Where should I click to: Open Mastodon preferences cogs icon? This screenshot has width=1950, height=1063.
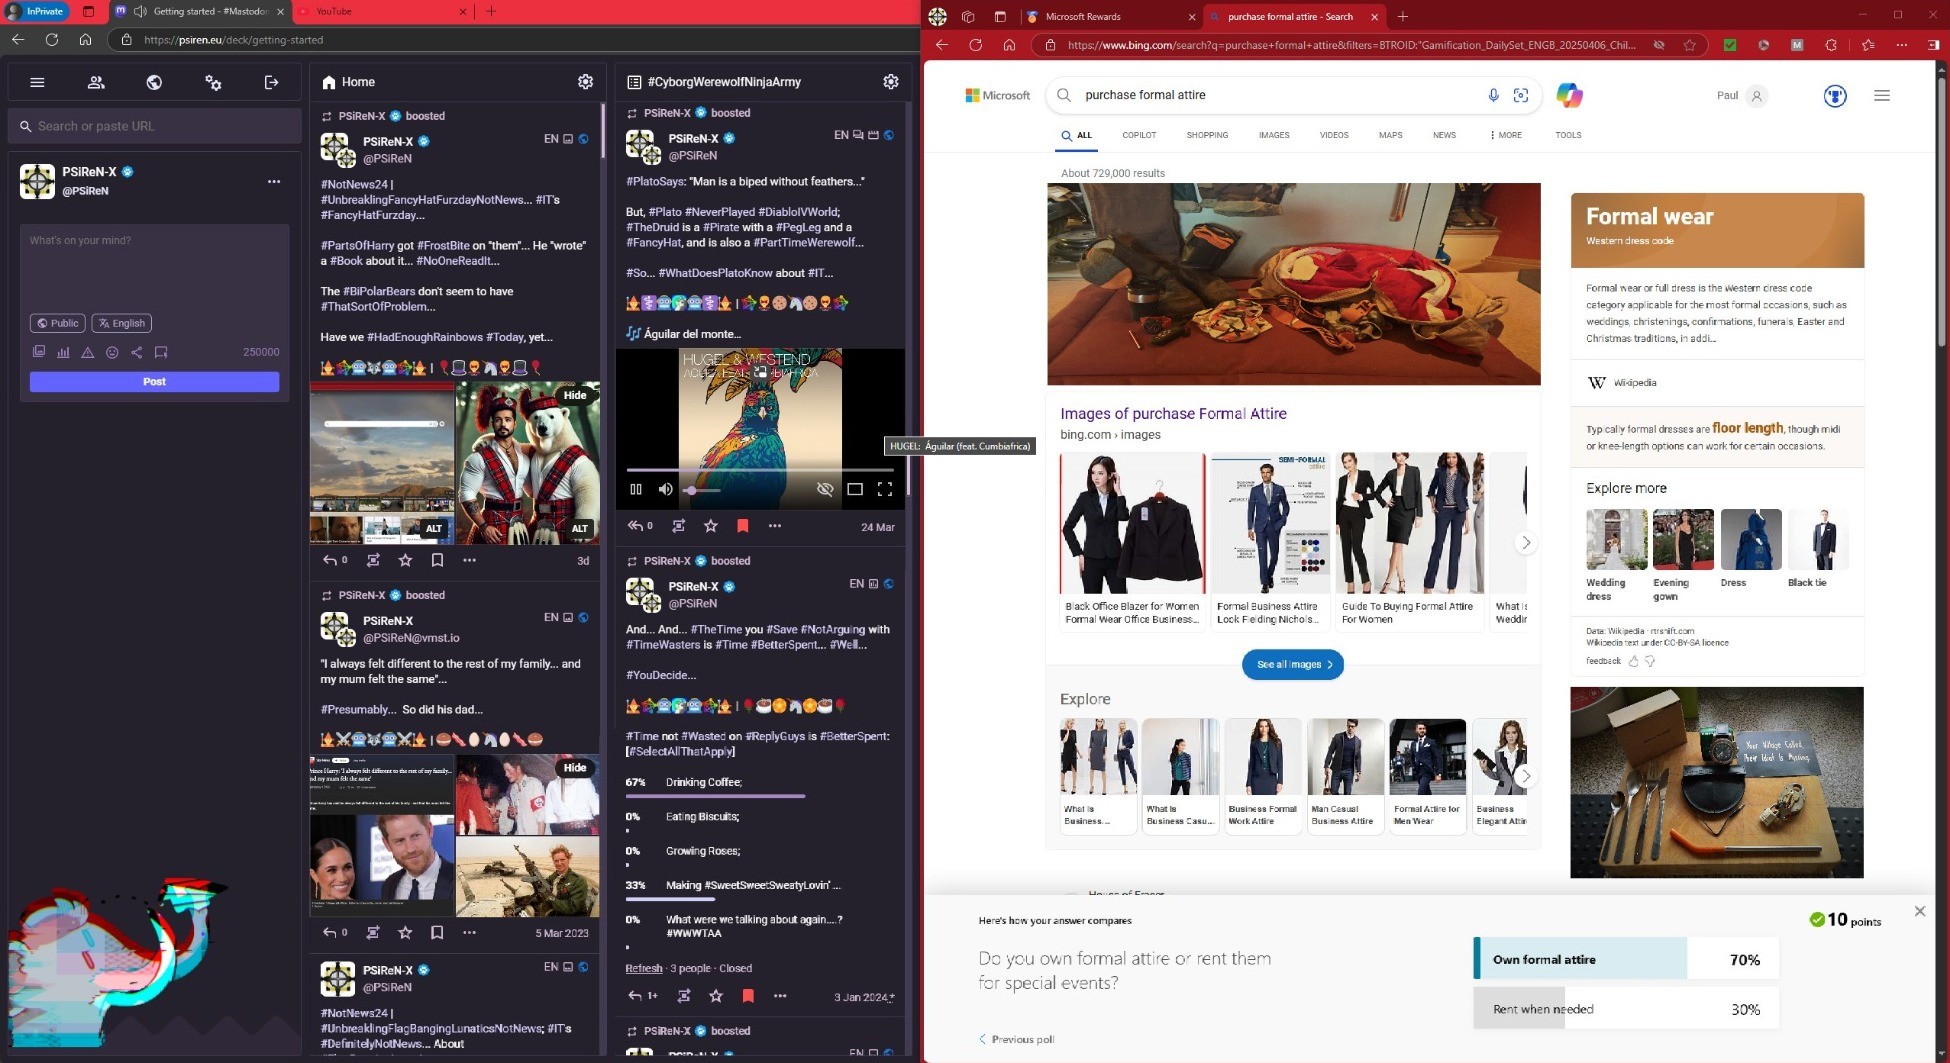213,83
